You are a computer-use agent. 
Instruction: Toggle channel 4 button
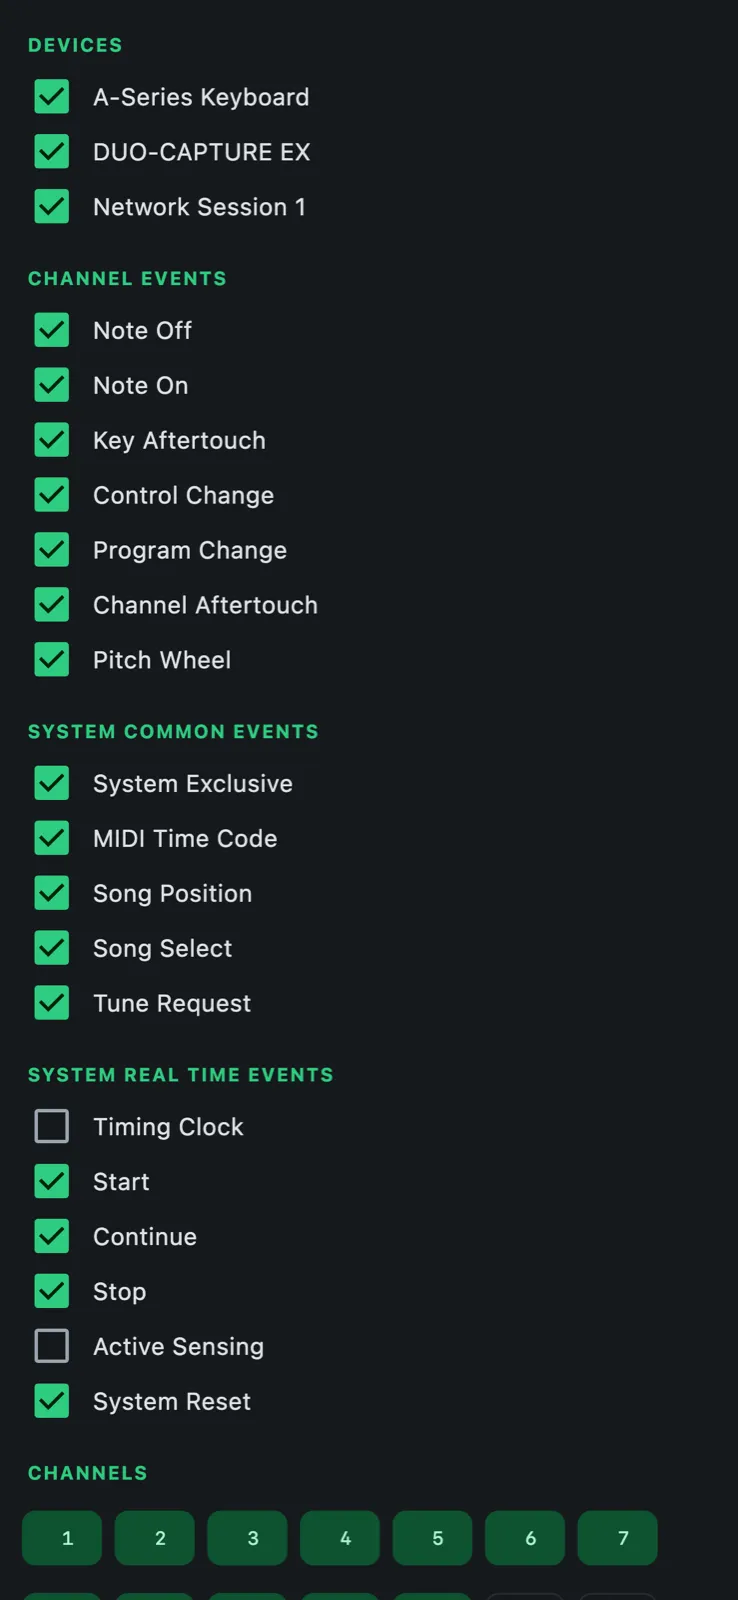(x=340, y=1538)
